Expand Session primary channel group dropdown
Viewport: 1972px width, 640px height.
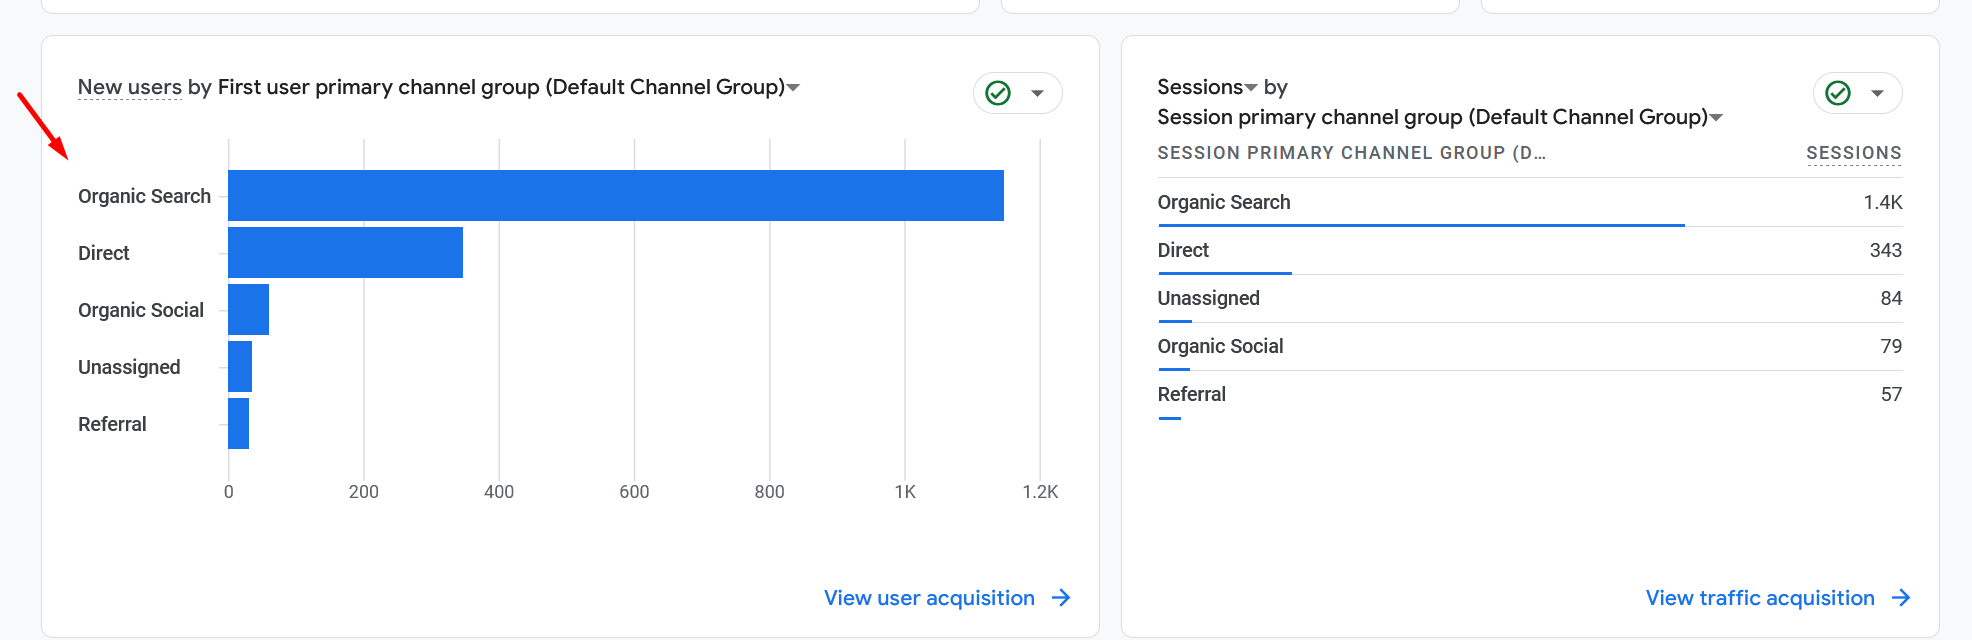[1717, 118]
